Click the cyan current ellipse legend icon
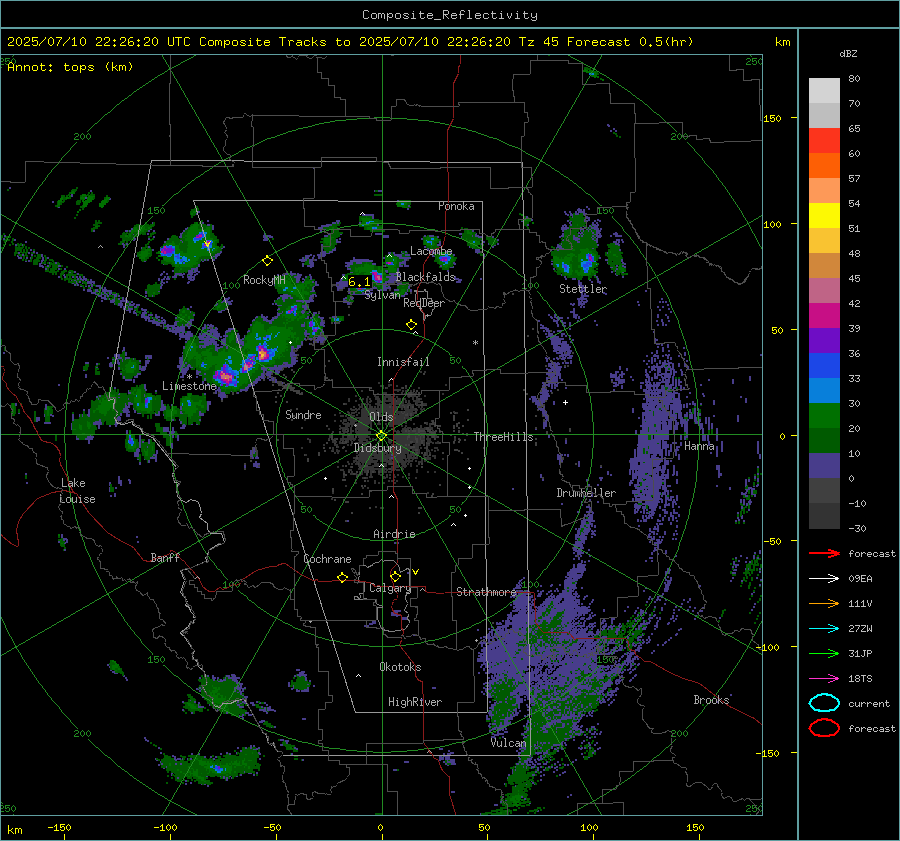 [824, 703]
